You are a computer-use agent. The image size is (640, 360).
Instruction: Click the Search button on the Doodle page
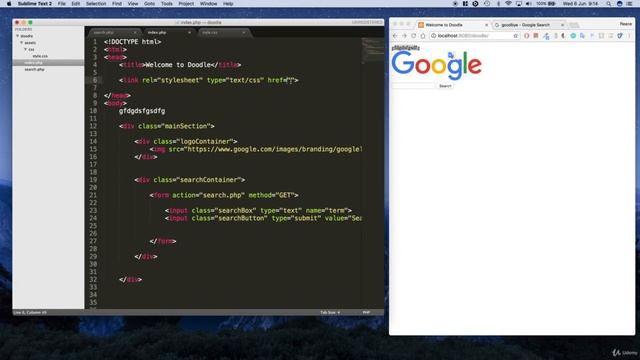click(445, 86)
